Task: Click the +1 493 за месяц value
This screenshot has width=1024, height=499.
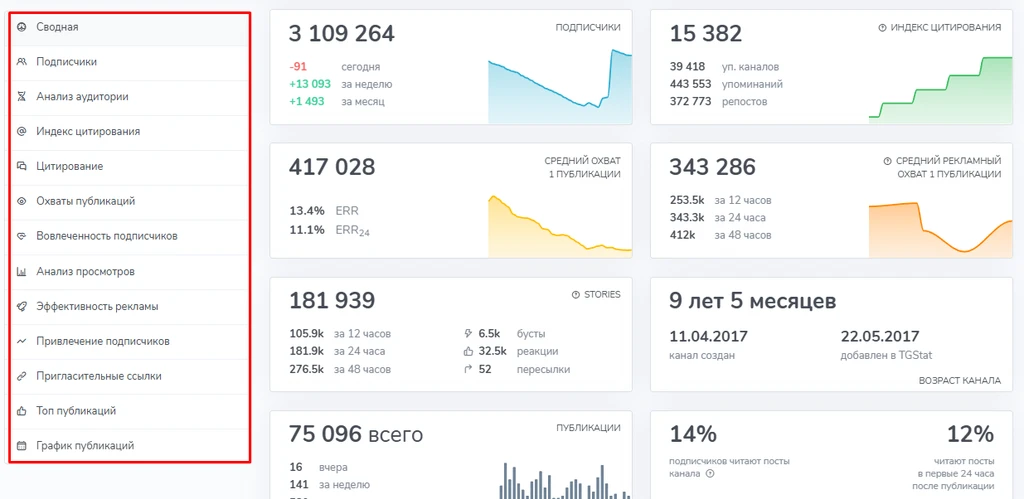Action: [306, 101]
